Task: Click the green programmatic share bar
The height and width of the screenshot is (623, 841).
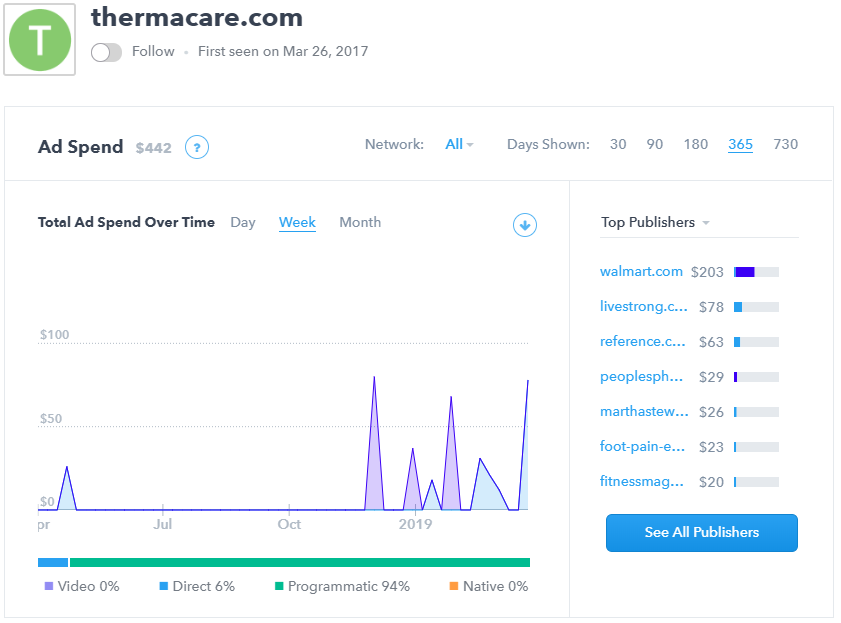Action: 300,562
